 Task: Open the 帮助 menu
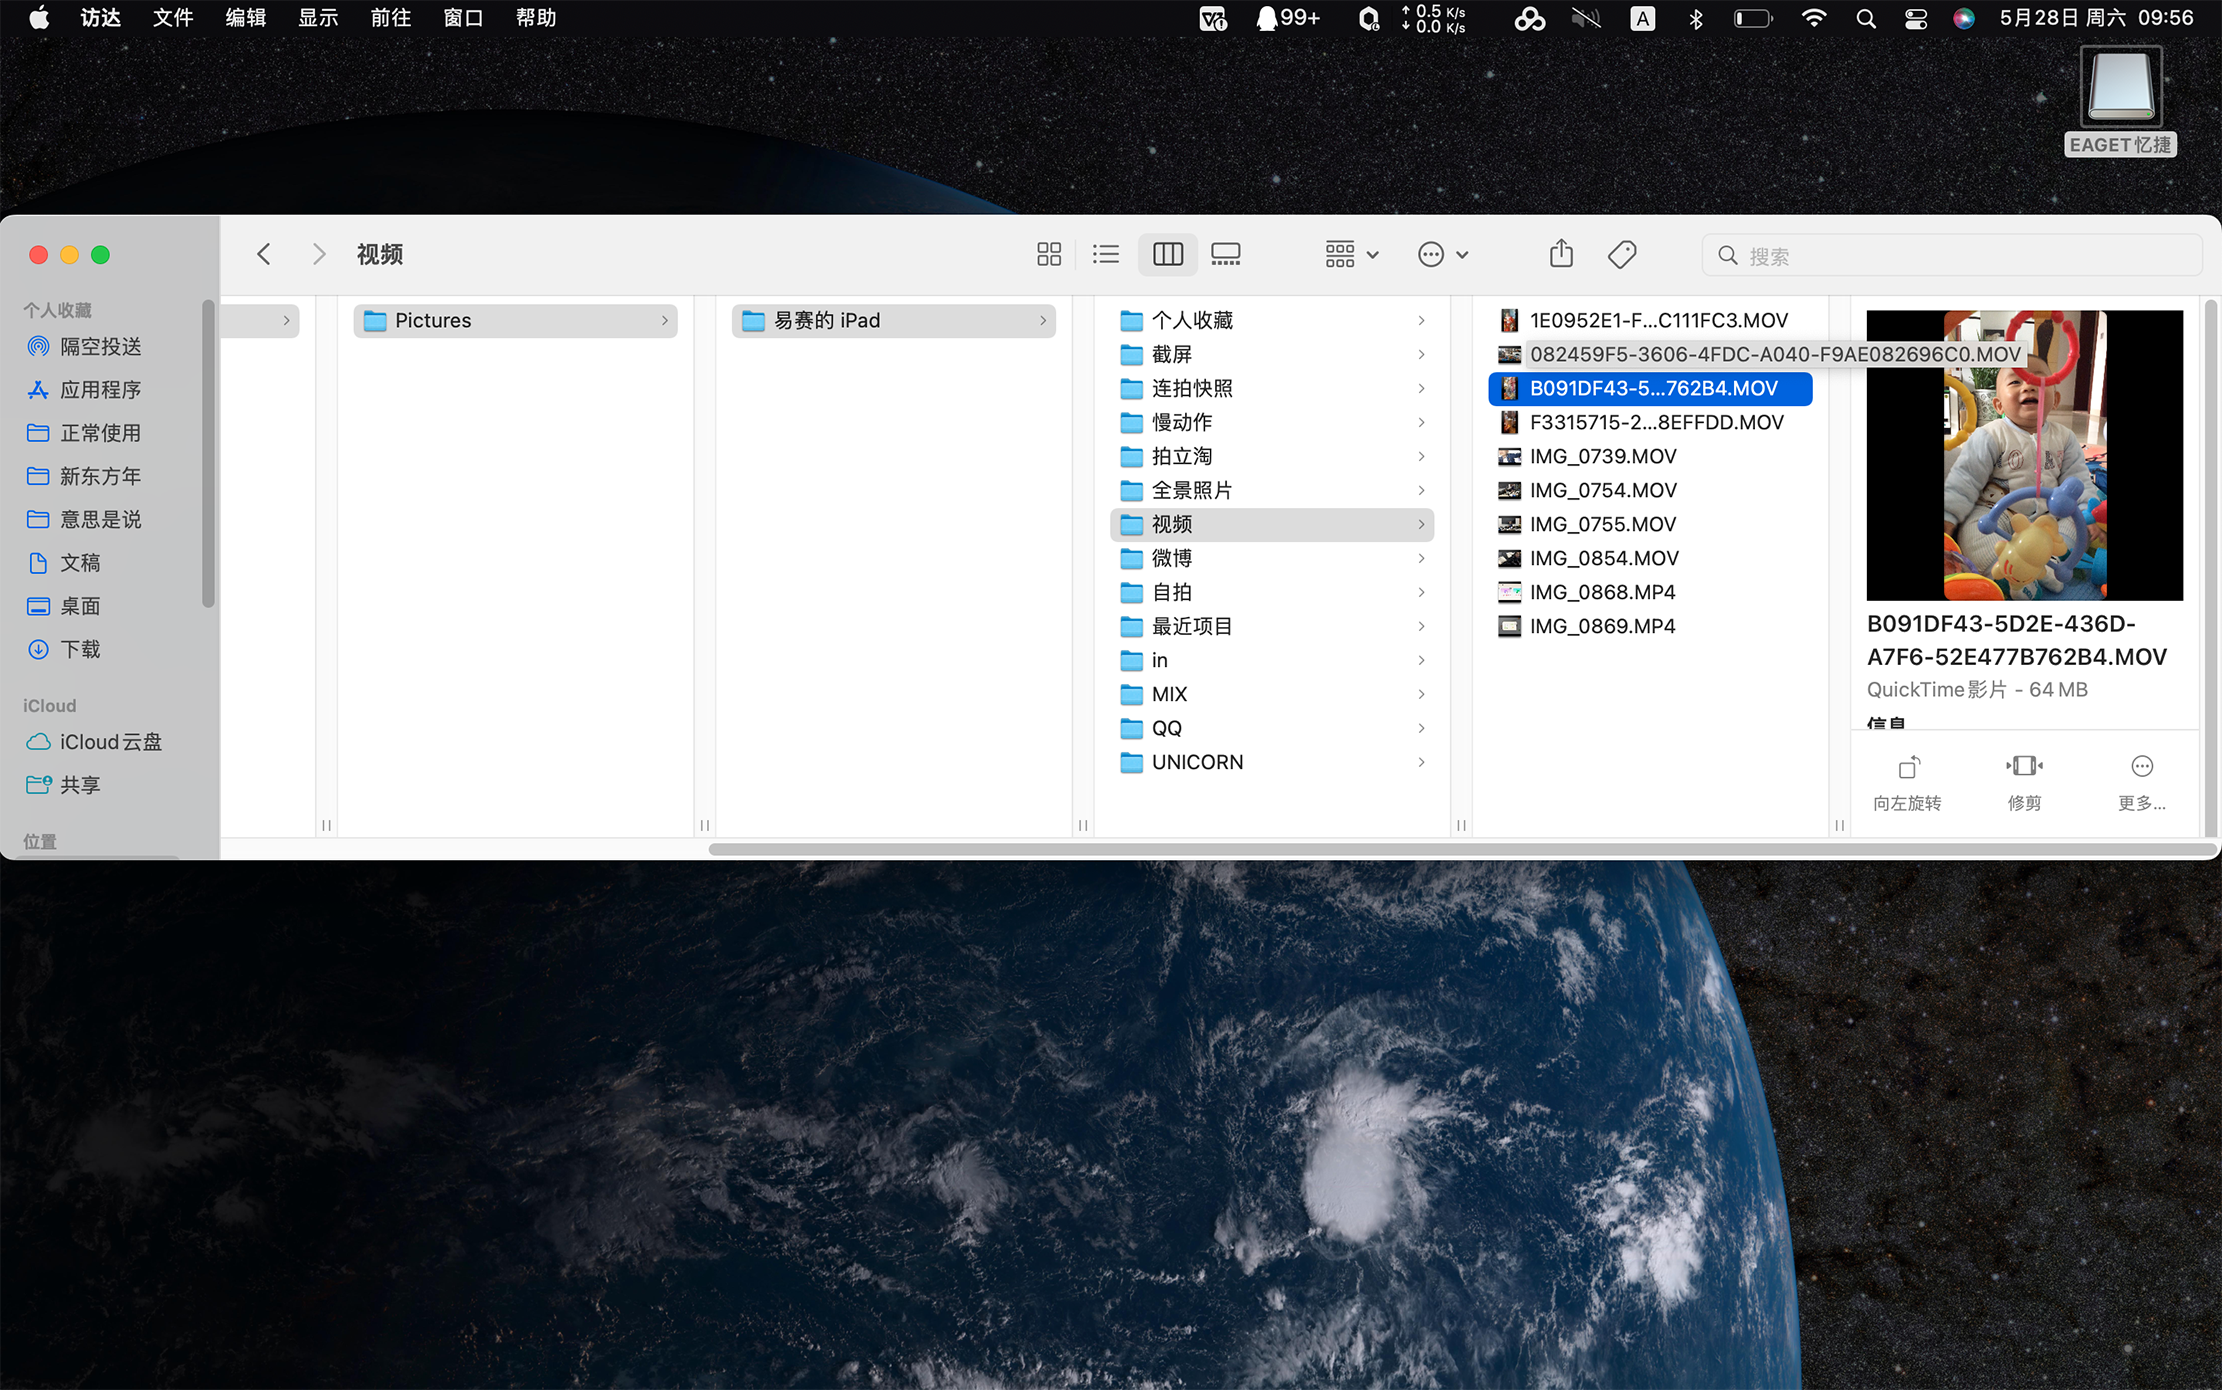(x=536, y=18)
